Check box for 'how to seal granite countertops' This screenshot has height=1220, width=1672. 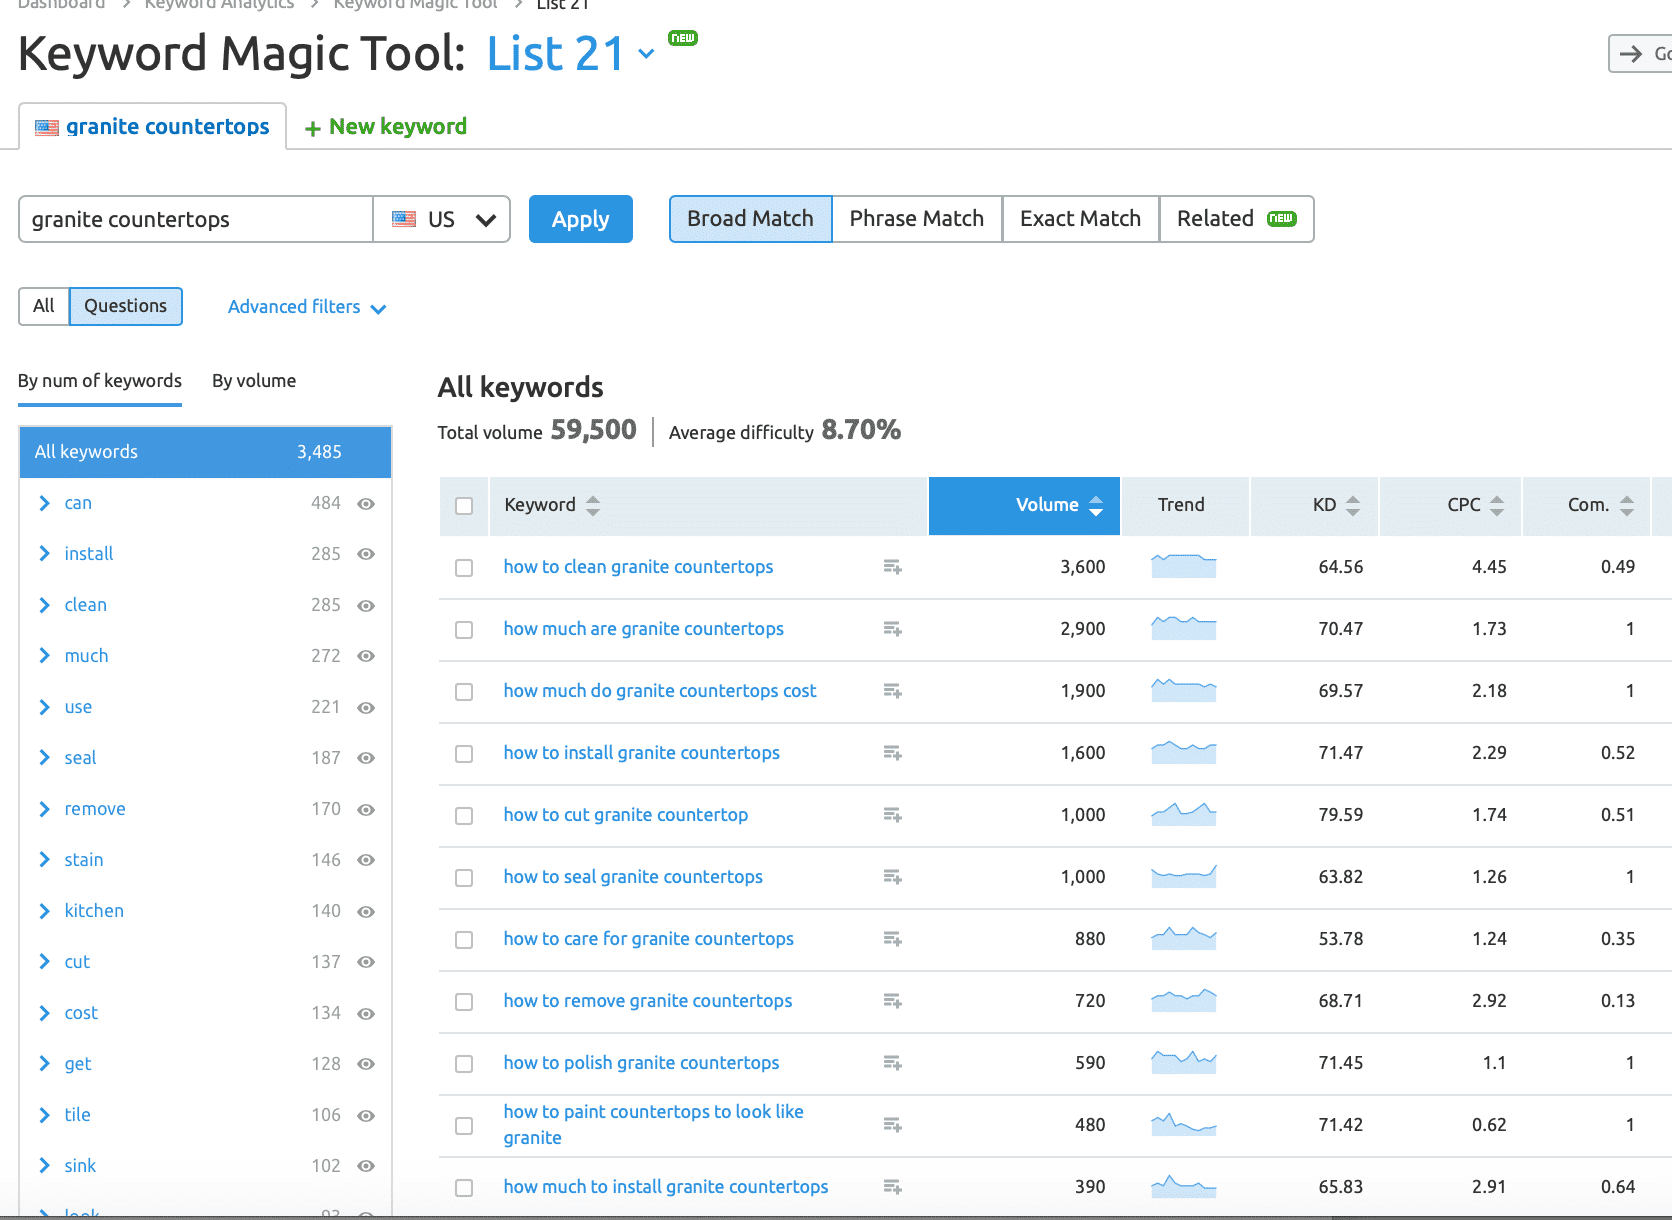(x=464, y=878)
